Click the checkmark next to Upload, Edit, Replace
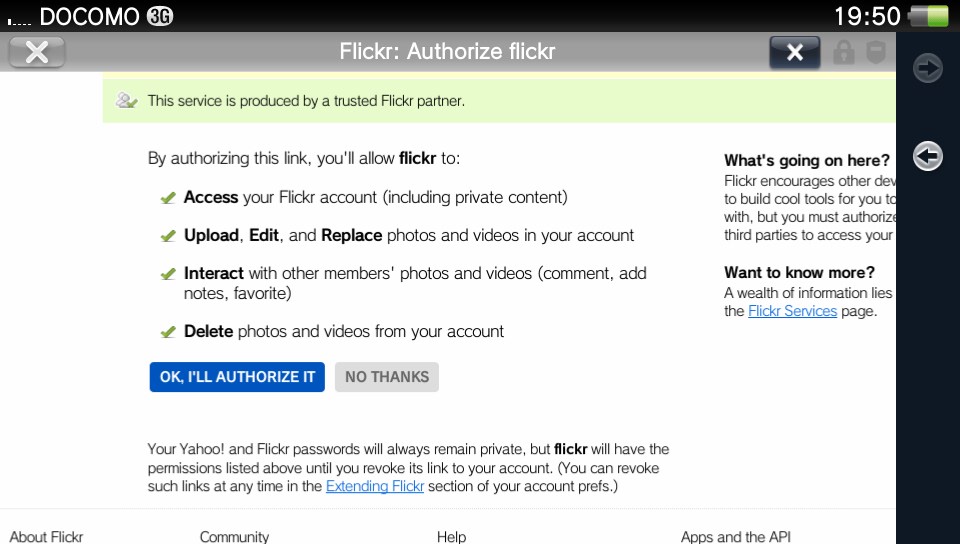 (168, 236)
